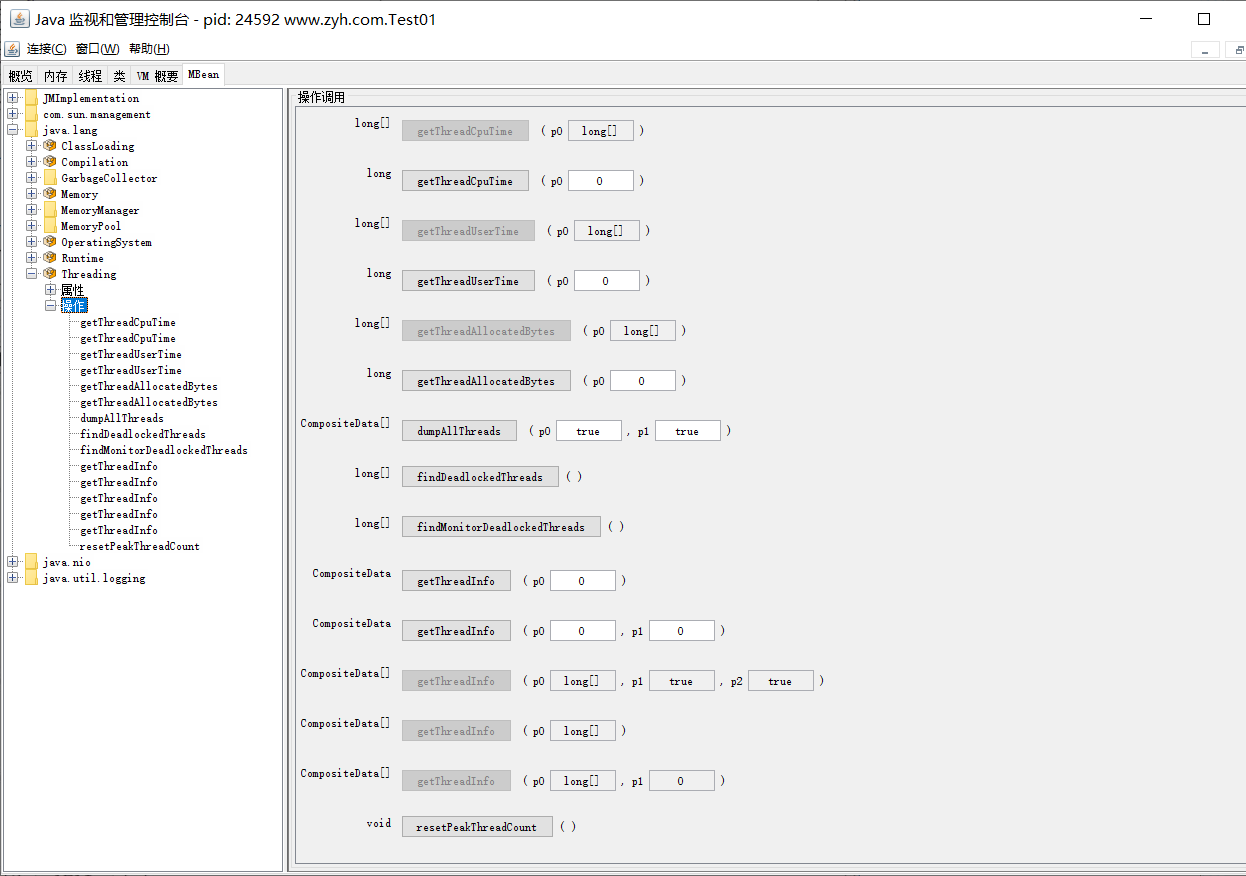Switch to the 线程 tab
1246x876 pixels.
[x=90, y=76]
